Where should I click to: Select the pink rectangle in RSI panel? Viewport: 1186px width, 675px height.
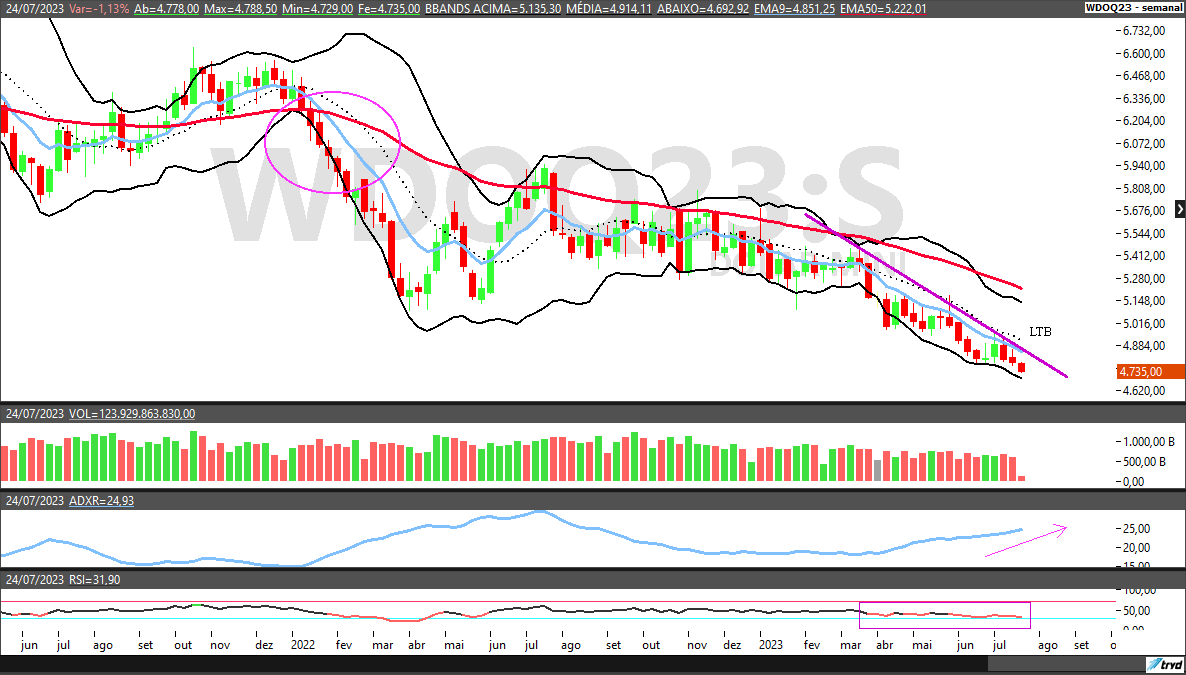click(x=944, y=615)
